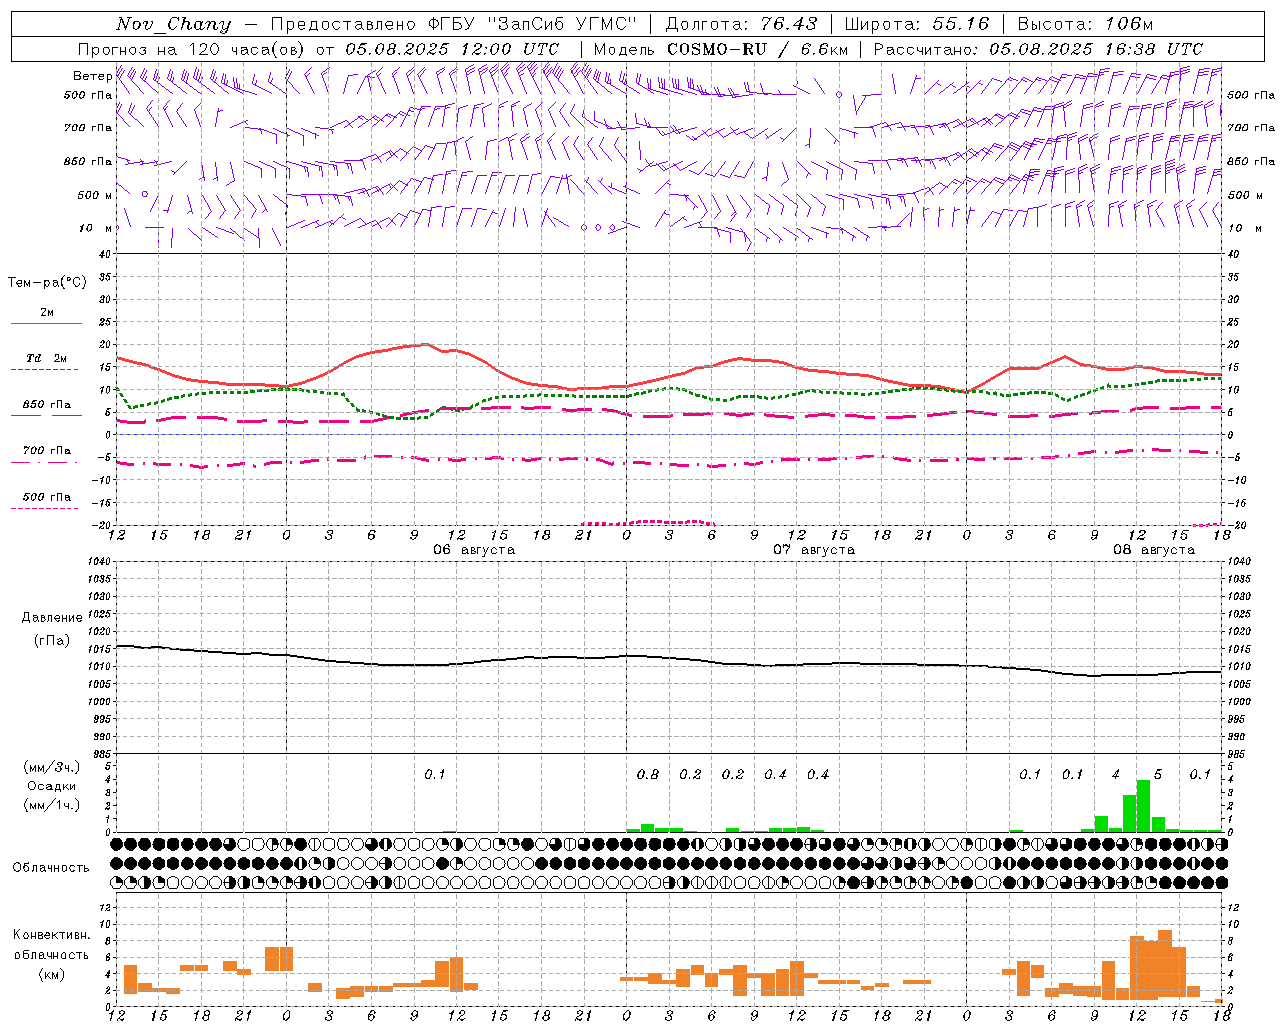Click the (мм/3ч.) units label
1280x1024 pixels.
pos(51,767)
